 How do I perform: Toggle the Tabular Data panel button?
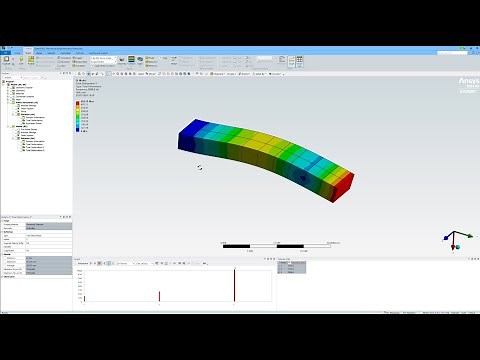[x=300, y=61]
